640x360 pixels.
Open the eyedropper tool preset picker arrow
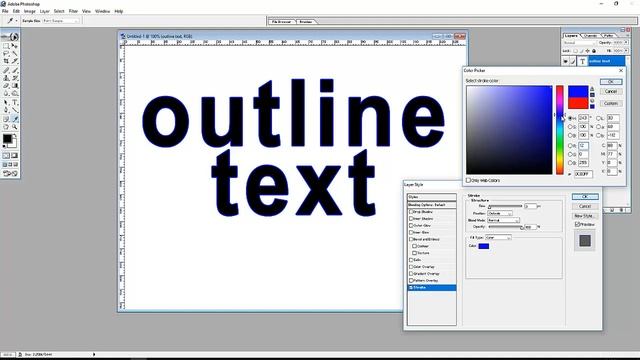pos(16,21)
